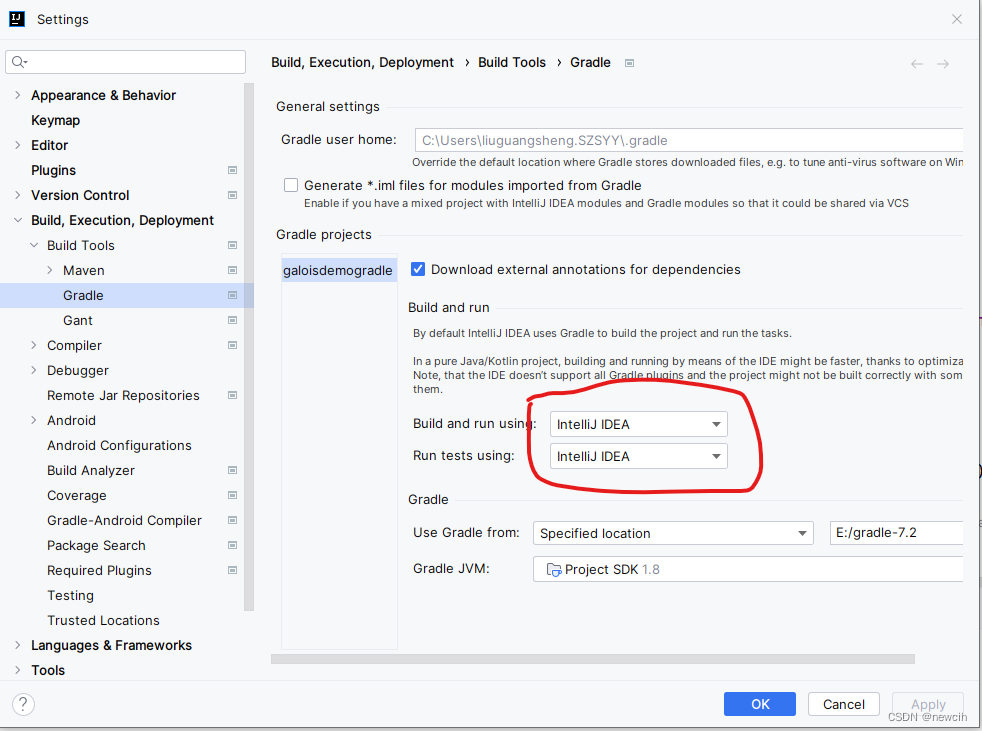Expand Appearance & Behavior section
The width and height of the screenshot is (982, 731).
coord(18,95)
